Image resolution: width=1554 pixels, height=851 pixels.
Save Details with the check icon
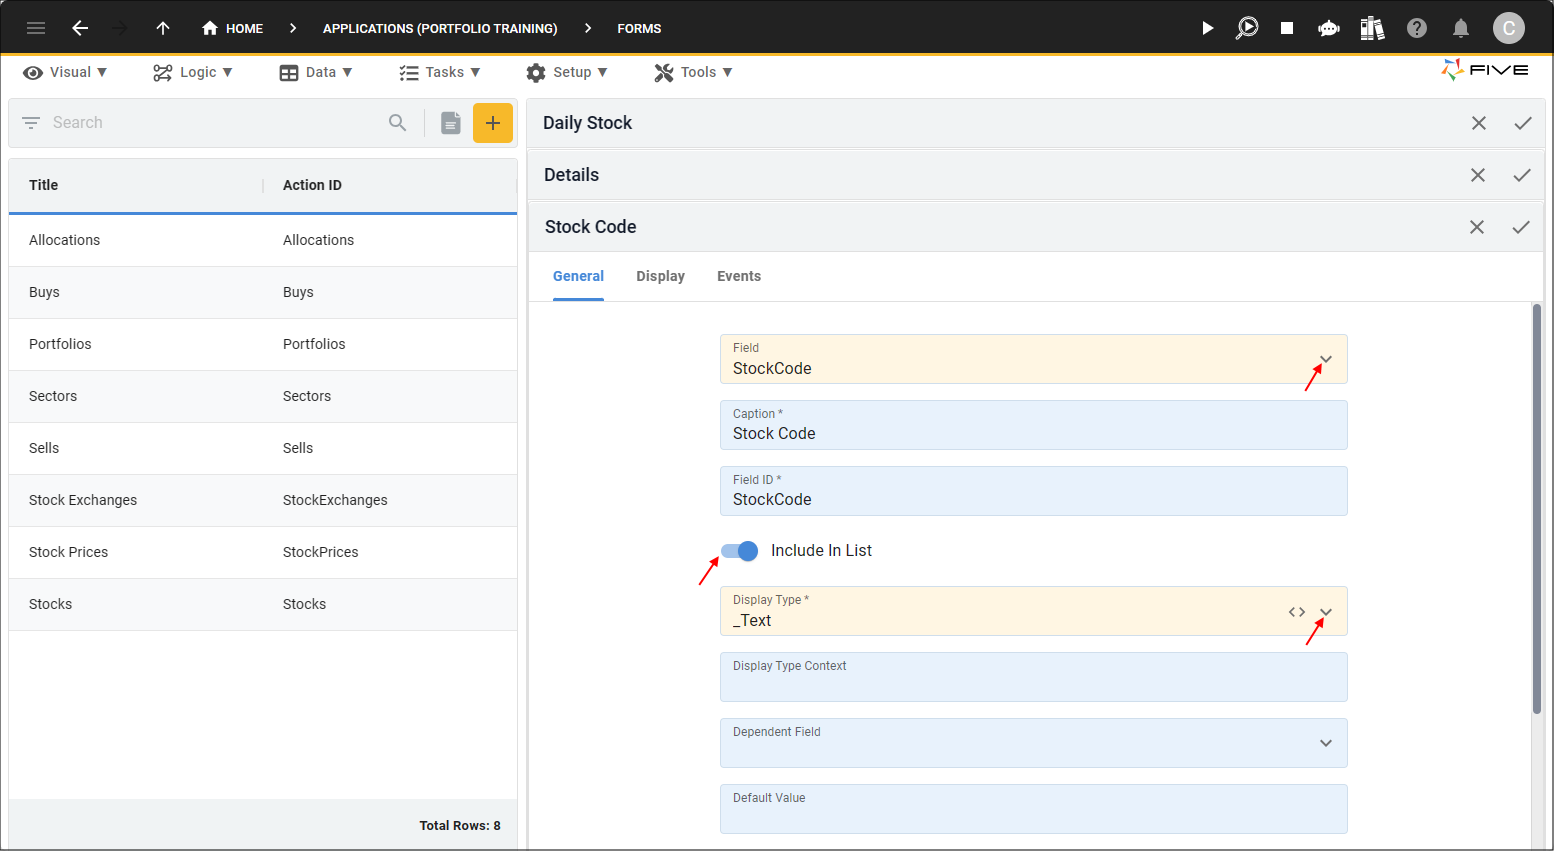click(x=1522, y=175)
